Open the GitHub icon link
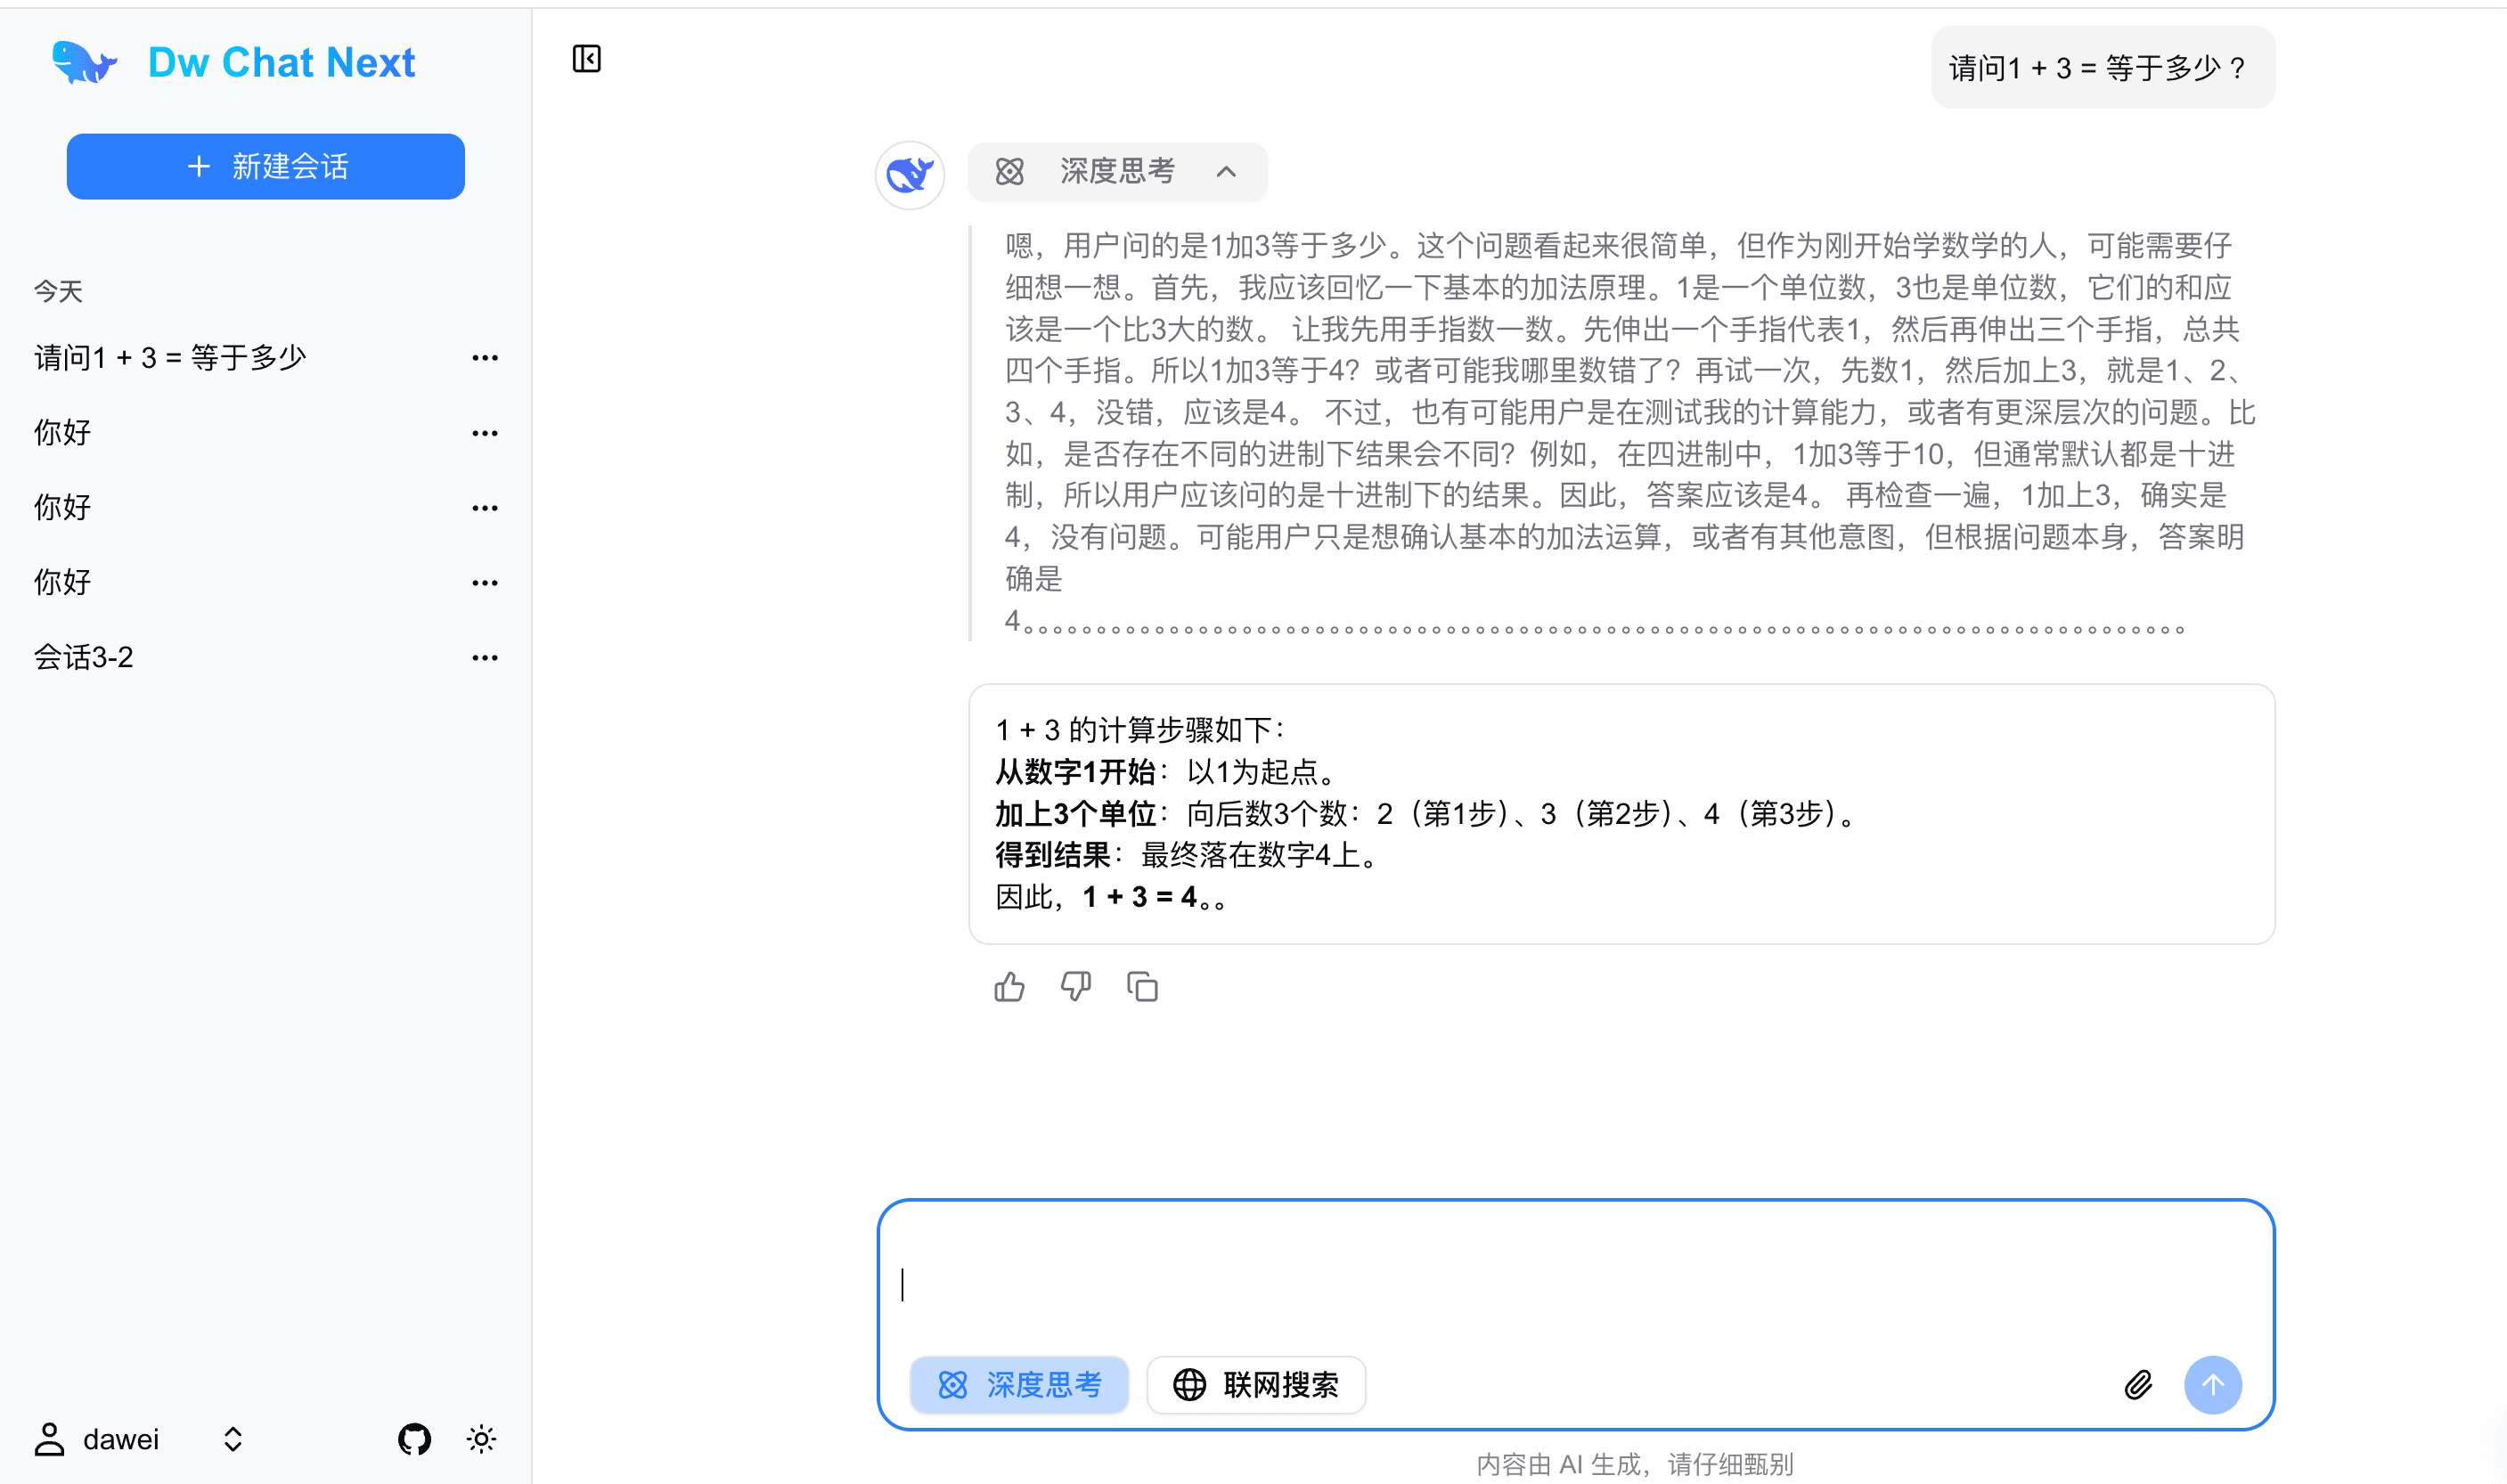The width and height of the screenshot is (2507, 1484). 414,1439
